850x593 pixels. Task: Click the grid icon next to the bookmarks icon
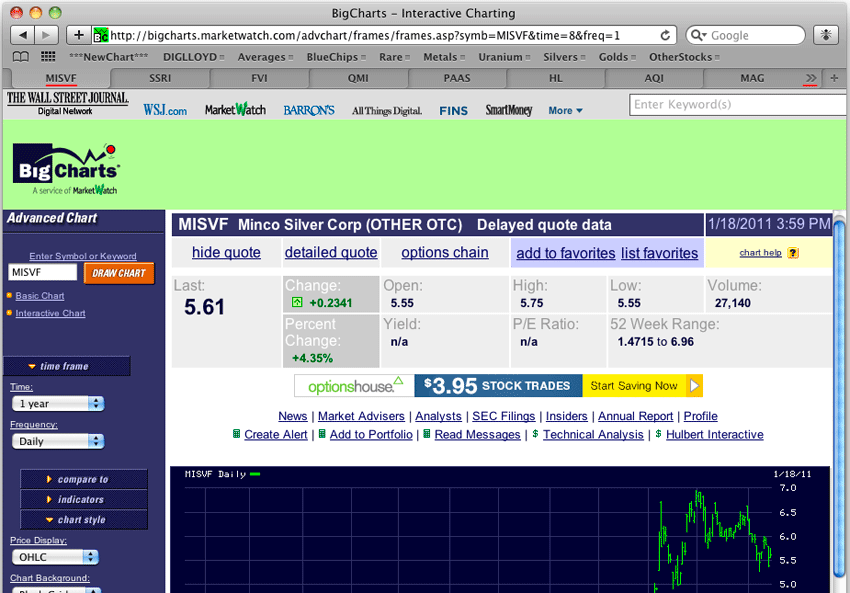tap(47, 56)
